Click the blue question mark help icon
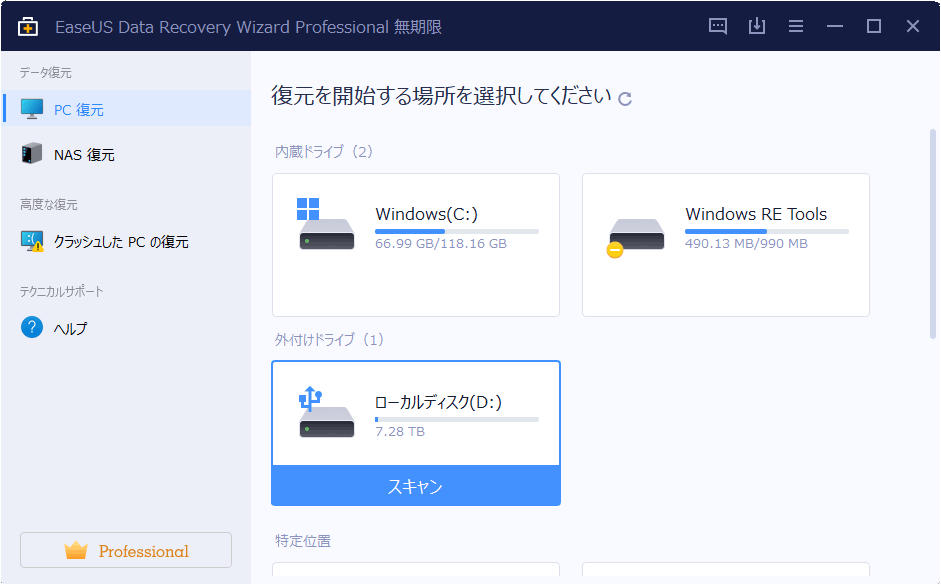 (x=32, y=328)
